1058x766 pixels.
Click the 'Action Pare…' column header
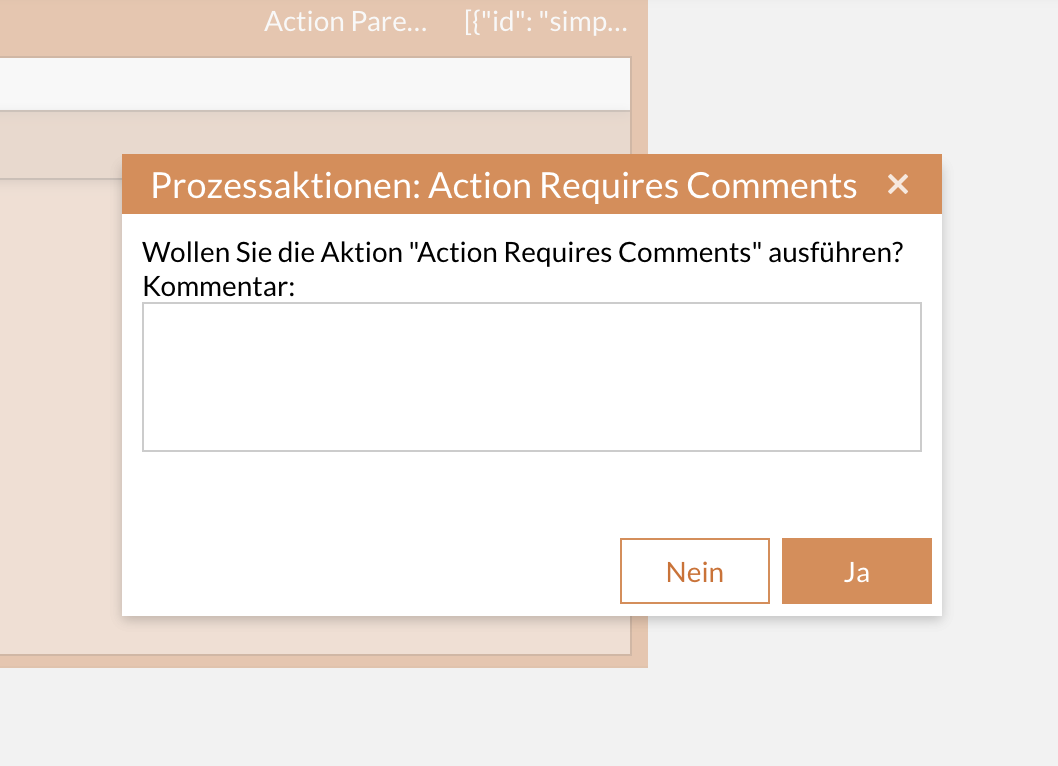[345, 21]
